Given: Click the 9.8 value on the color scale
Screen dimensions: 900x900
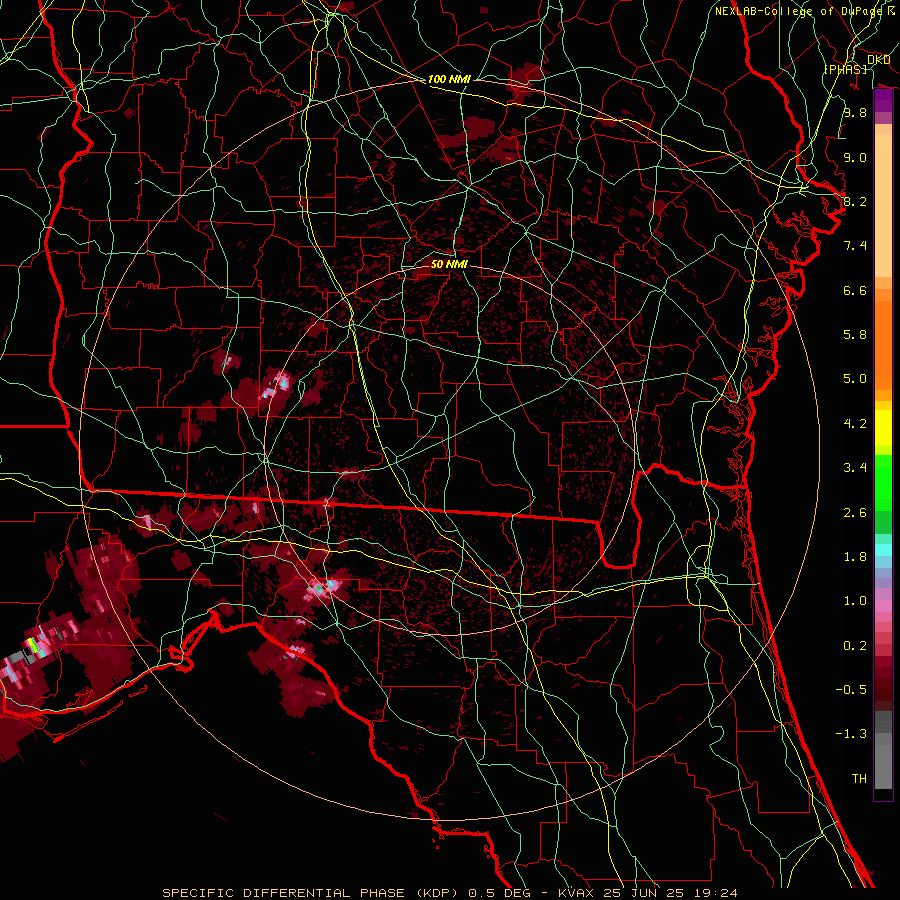Looking at the screenshot, I should 855,112.
